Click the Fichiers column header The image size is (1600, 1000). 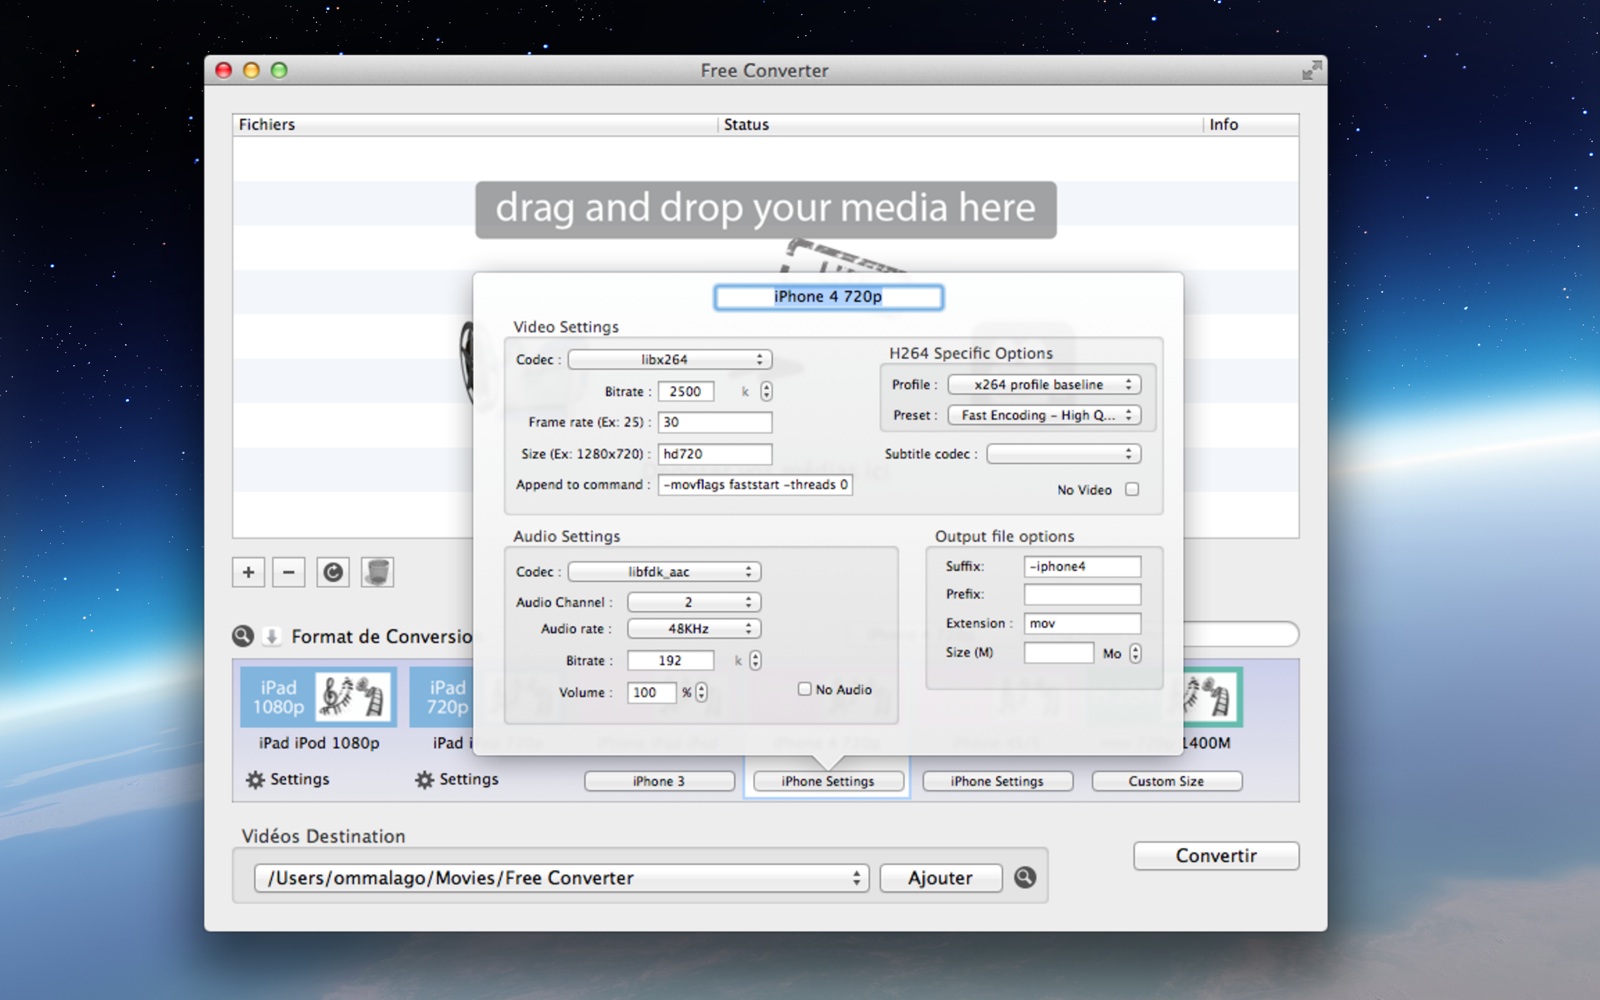tap(475, 124)
